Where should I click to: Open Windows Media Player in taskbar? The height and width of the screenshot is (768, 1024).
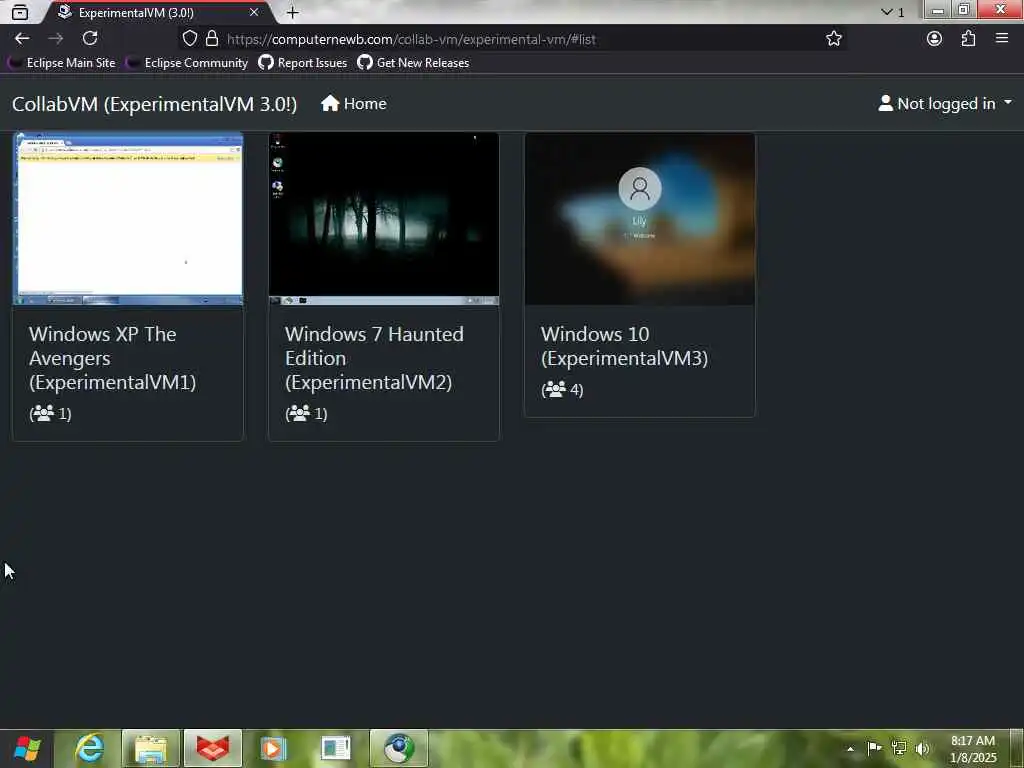pyautogui.click(x=274, y=748)
